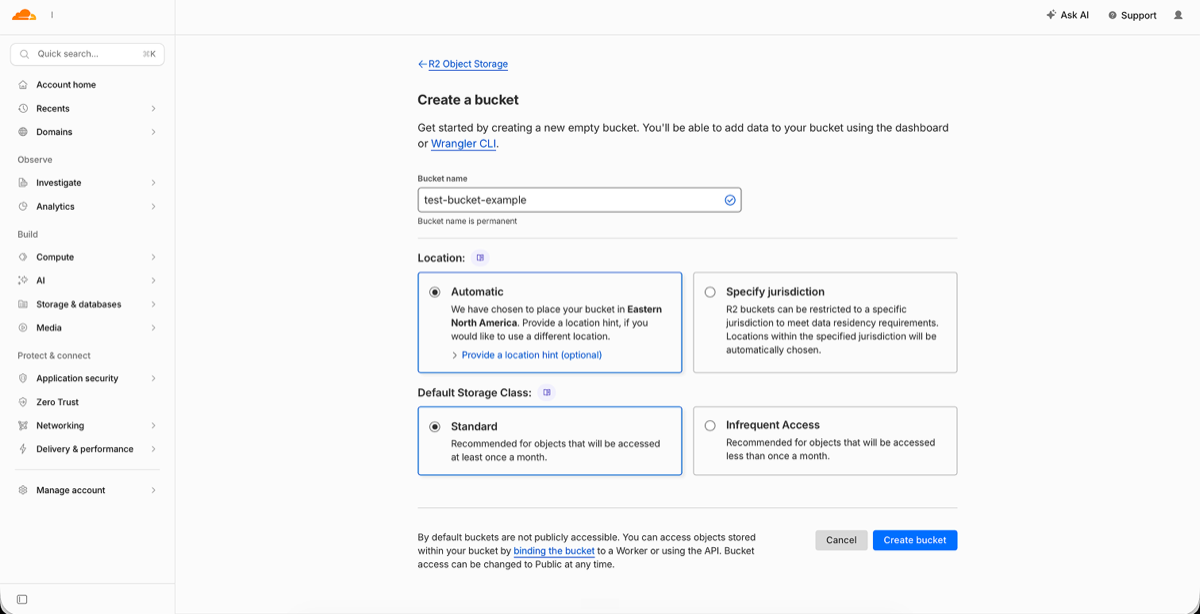The image size is (1200, 614).
Task: Click the Cloudflare logo
Action: pyautogui.click(x=24, y=15)
